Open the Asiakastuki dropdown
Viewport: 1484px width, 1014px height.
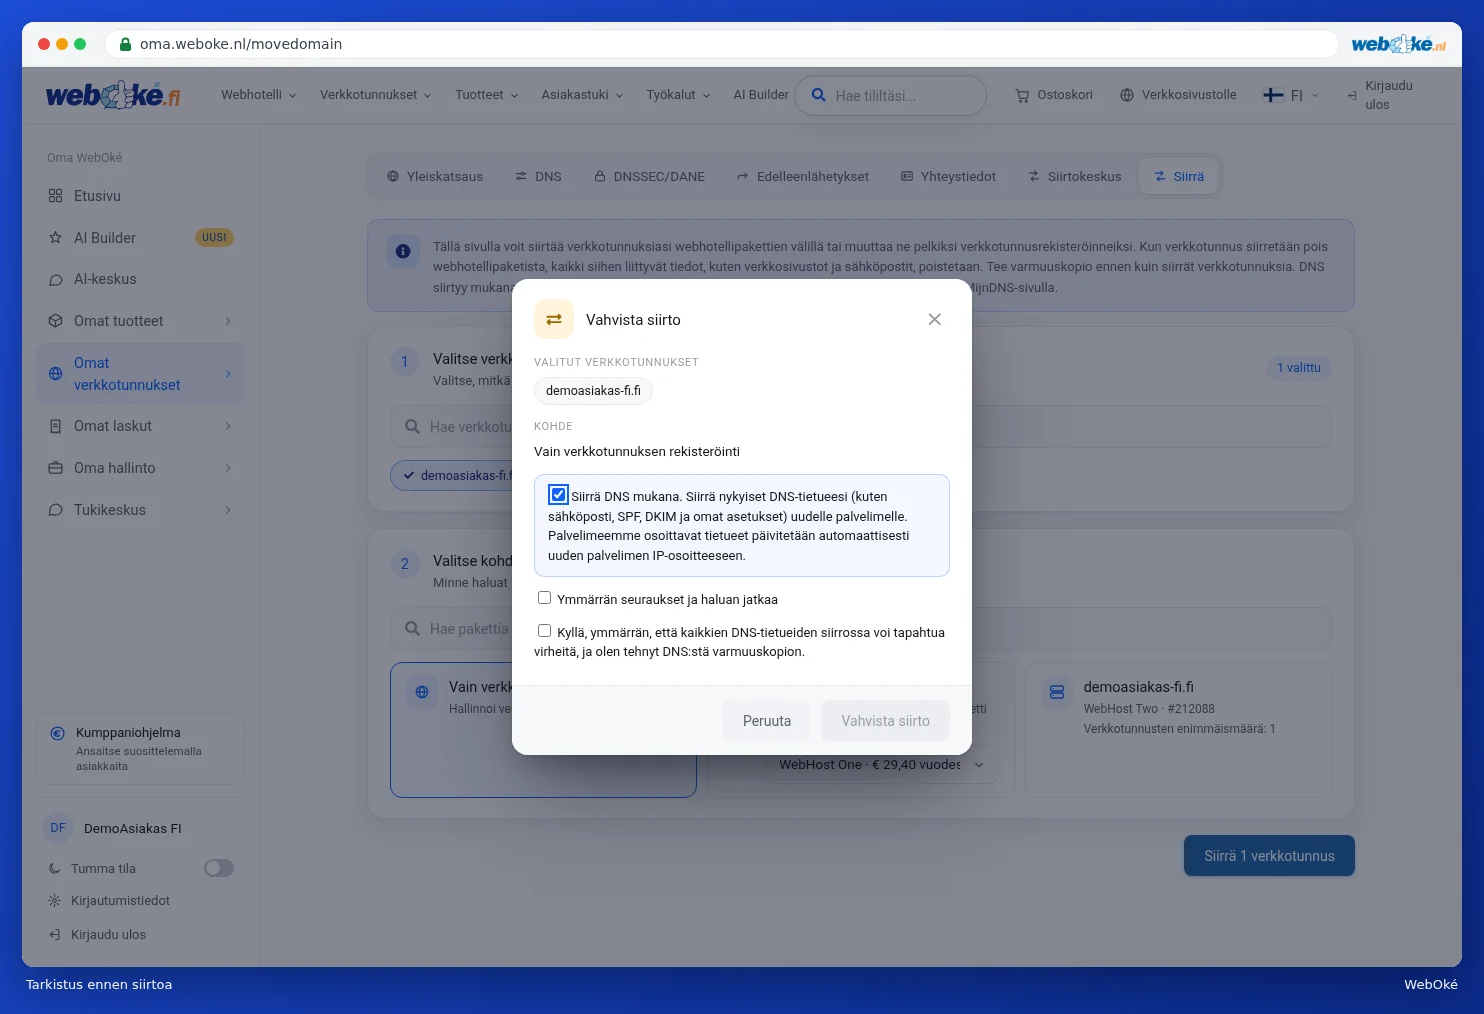[582, 95]
